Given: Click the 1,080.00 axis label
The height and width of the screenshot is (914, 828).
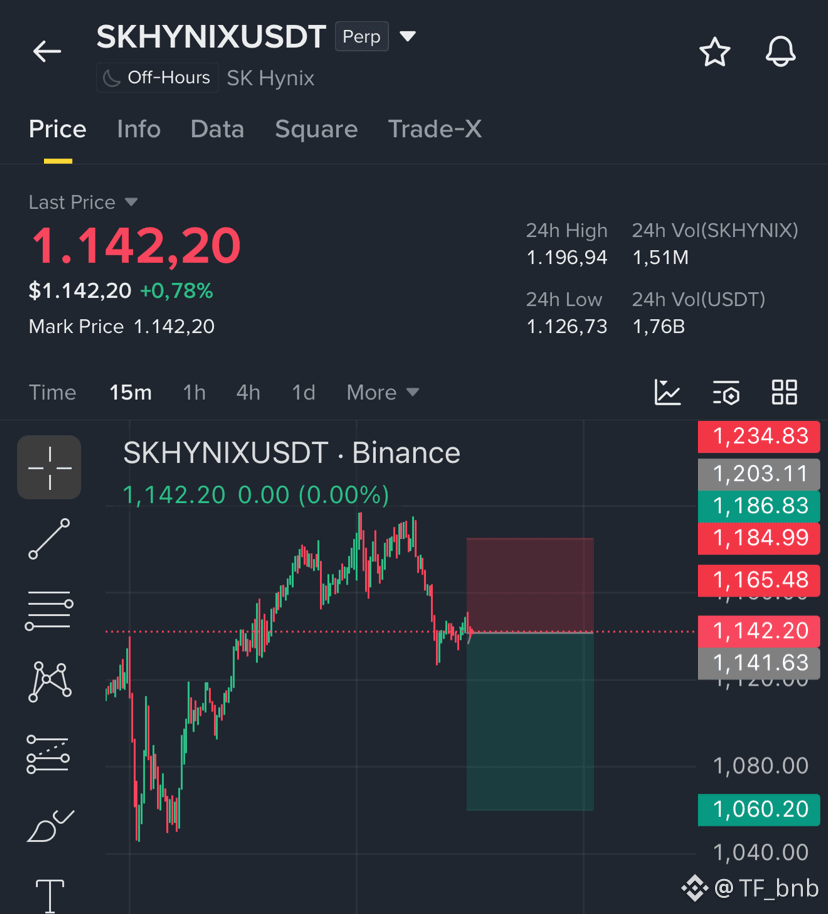Looking at the screenshot, I should point(760,766).
